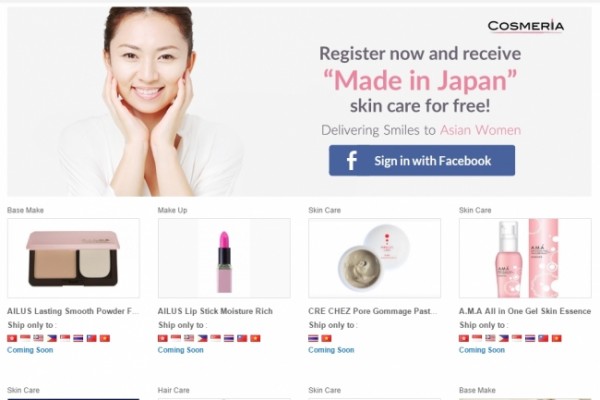This screenshot has width=600, height=400.
Task: Click the Facebook logo on the sign-in button
Action: pyautogui.click(x=352, y=160)
